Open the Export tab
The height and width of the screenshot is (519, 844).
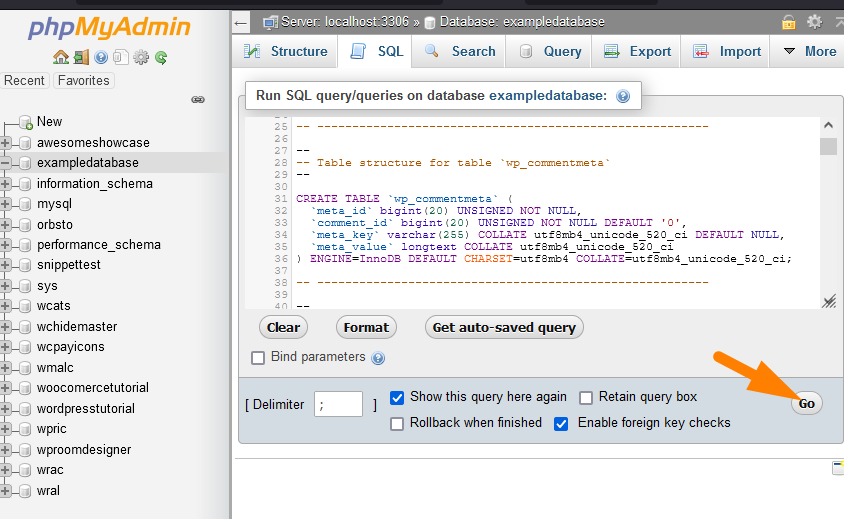(637, 52)
